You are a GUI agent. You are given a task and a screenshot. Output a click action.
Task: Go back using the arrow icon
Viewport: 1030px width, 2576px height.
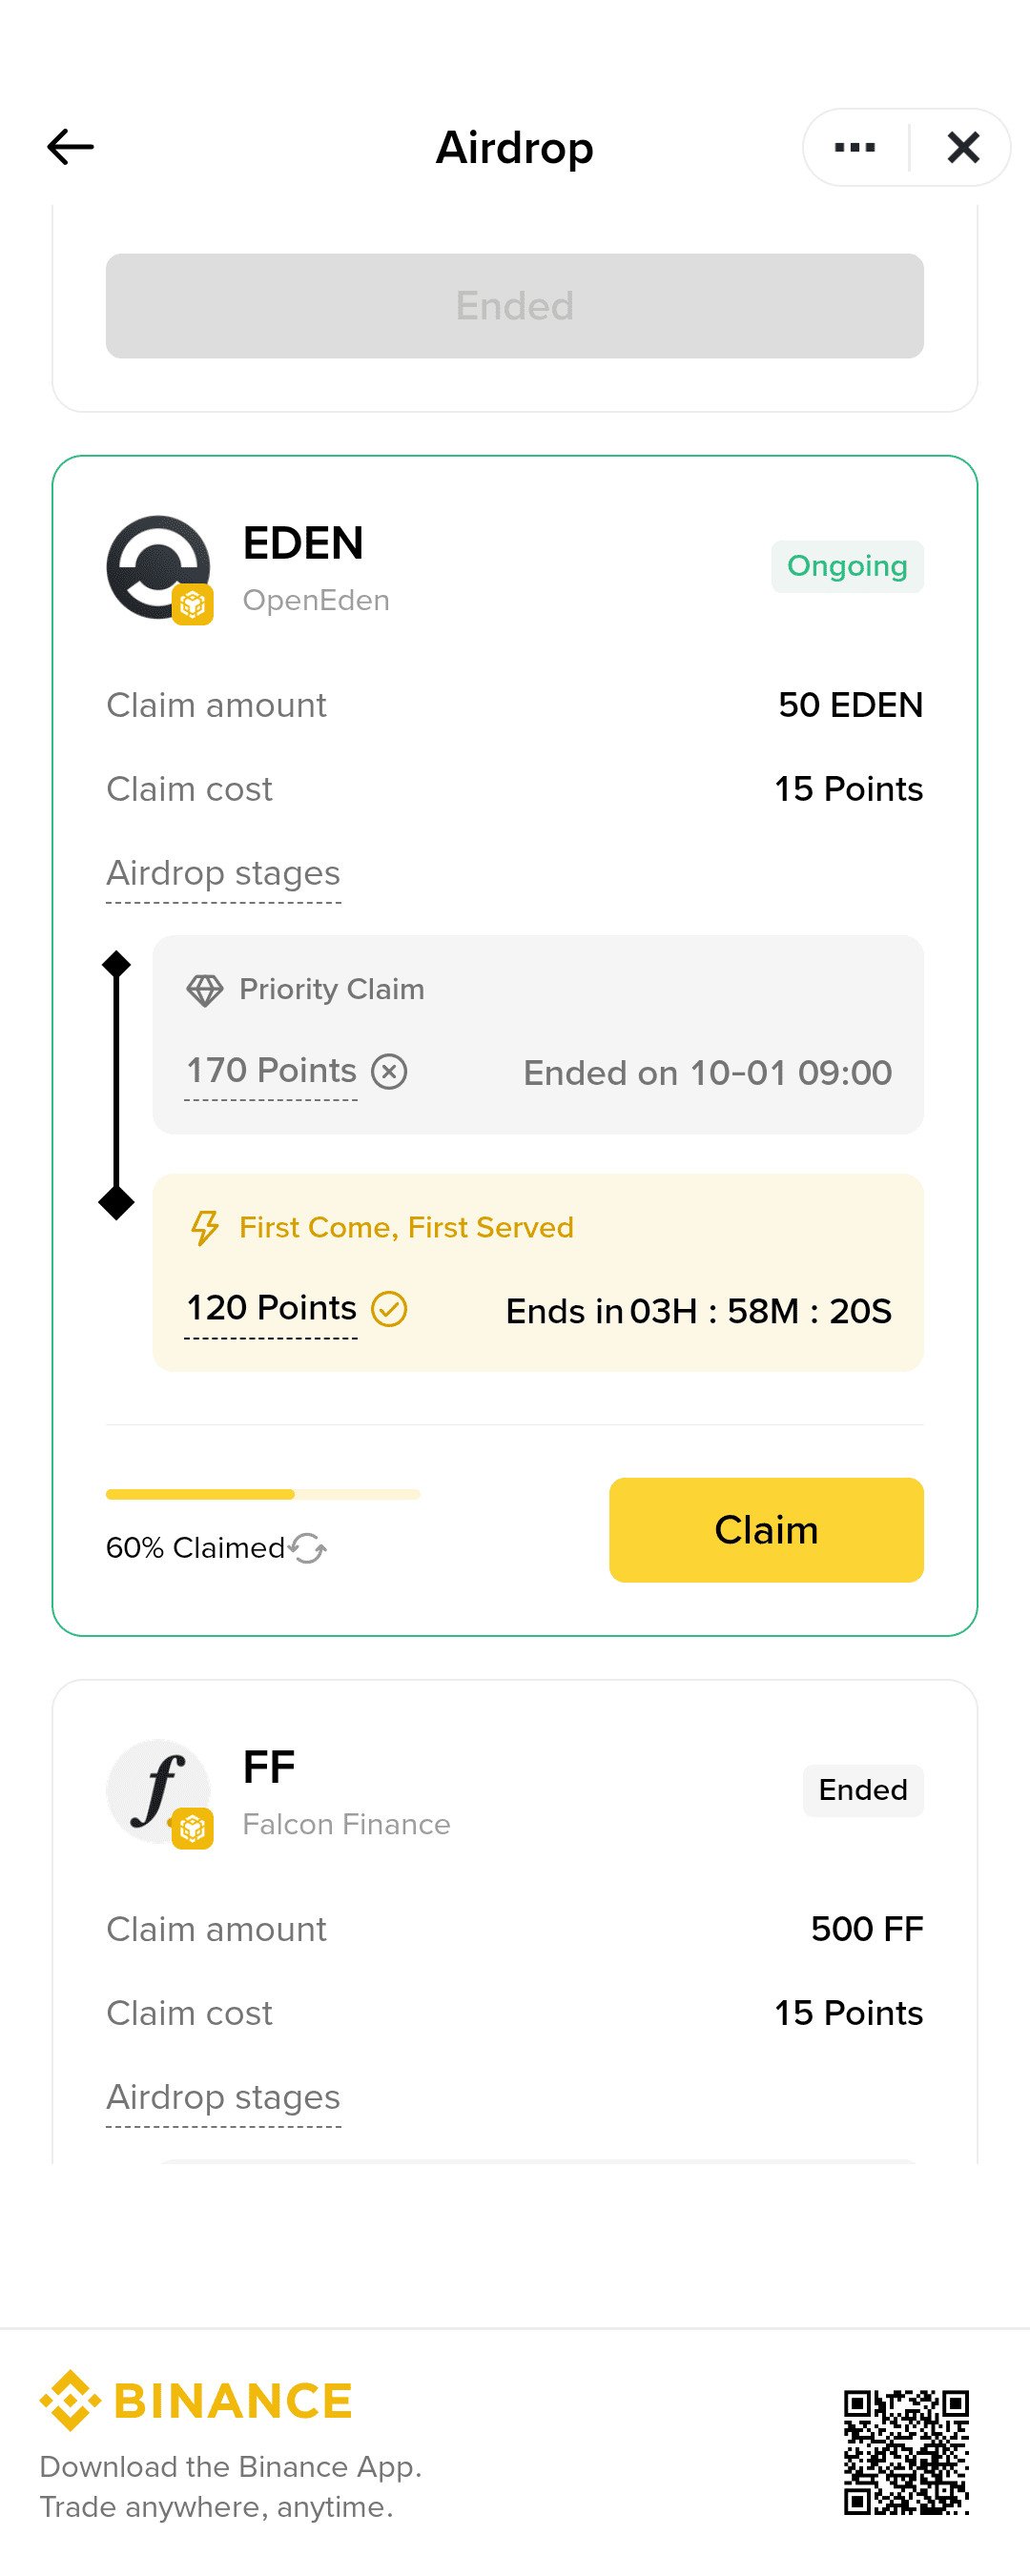pyautogui.click(x=70, y=147)
